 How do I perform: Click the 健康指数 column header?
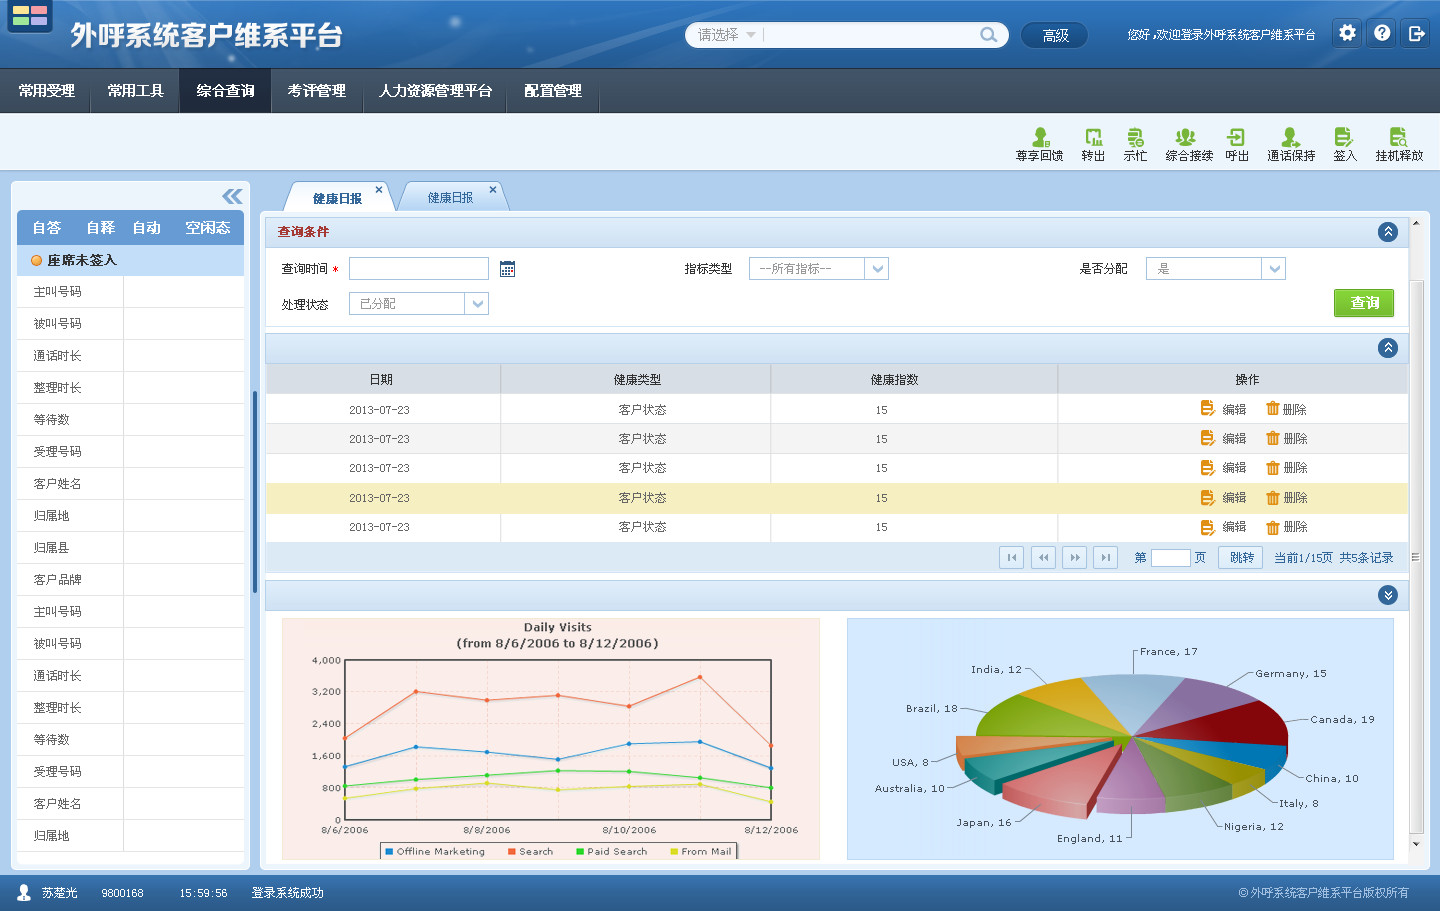pyautogui.click(x=914, y=379)
